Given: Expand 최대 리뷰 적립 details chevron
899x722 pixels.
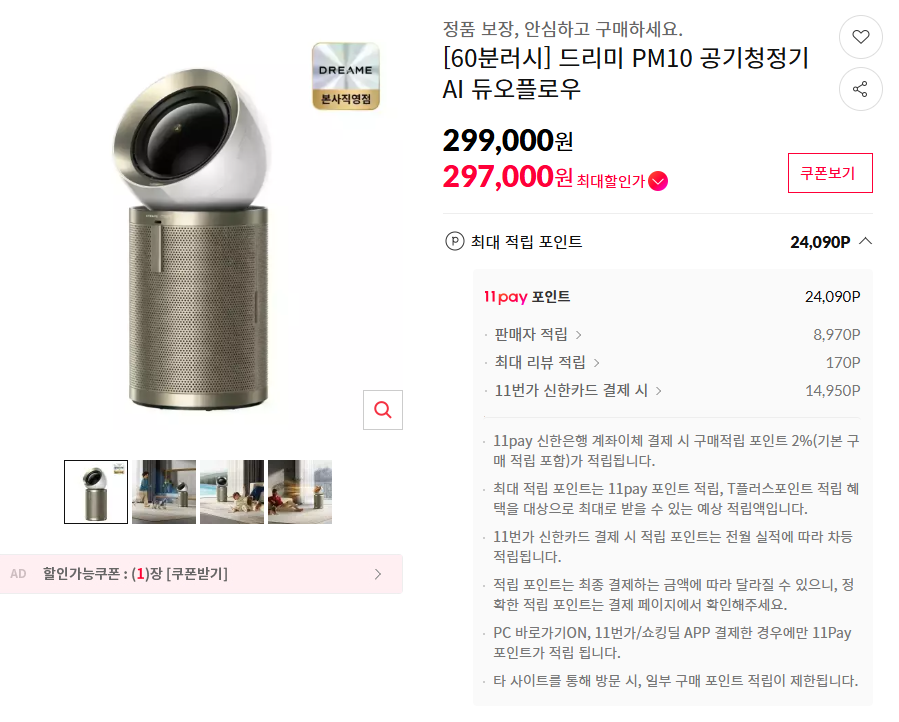Looking at the screenshot, I should coord(597,363).
